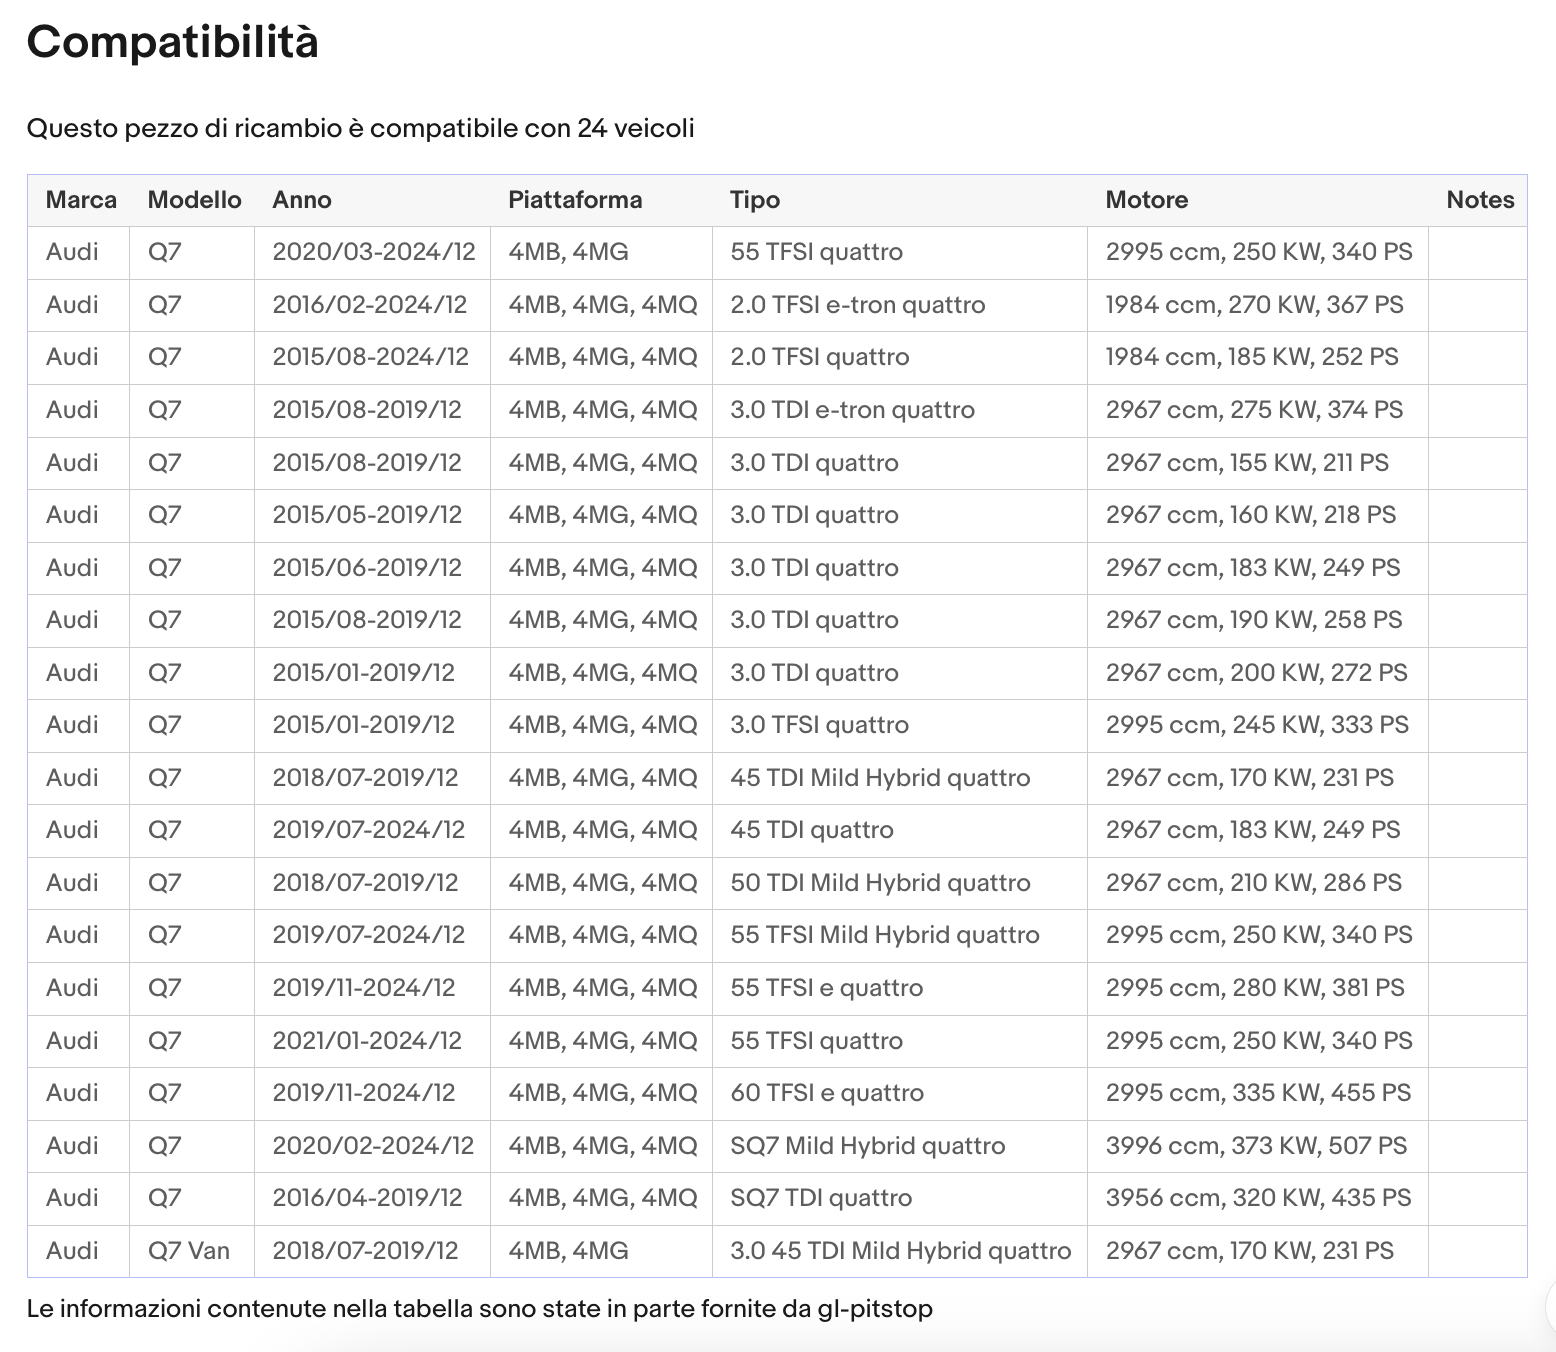The image size is (1556, 1352).
Task: Click the 2020/03-2024/12 year cell
Action: coord(372,252)
